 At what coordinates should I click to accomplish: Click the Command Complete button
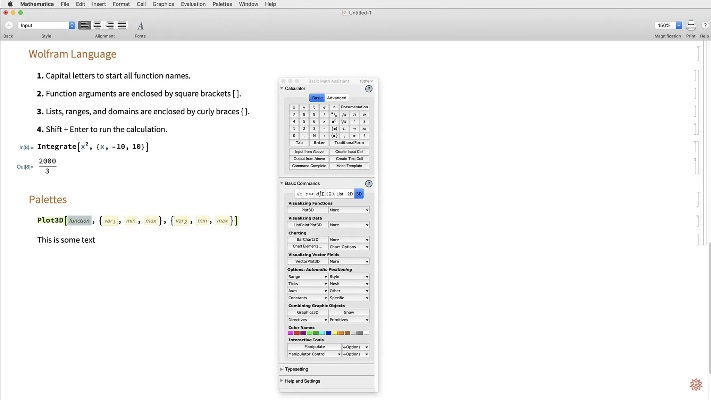pyautogui.click(x=307, y=165)
